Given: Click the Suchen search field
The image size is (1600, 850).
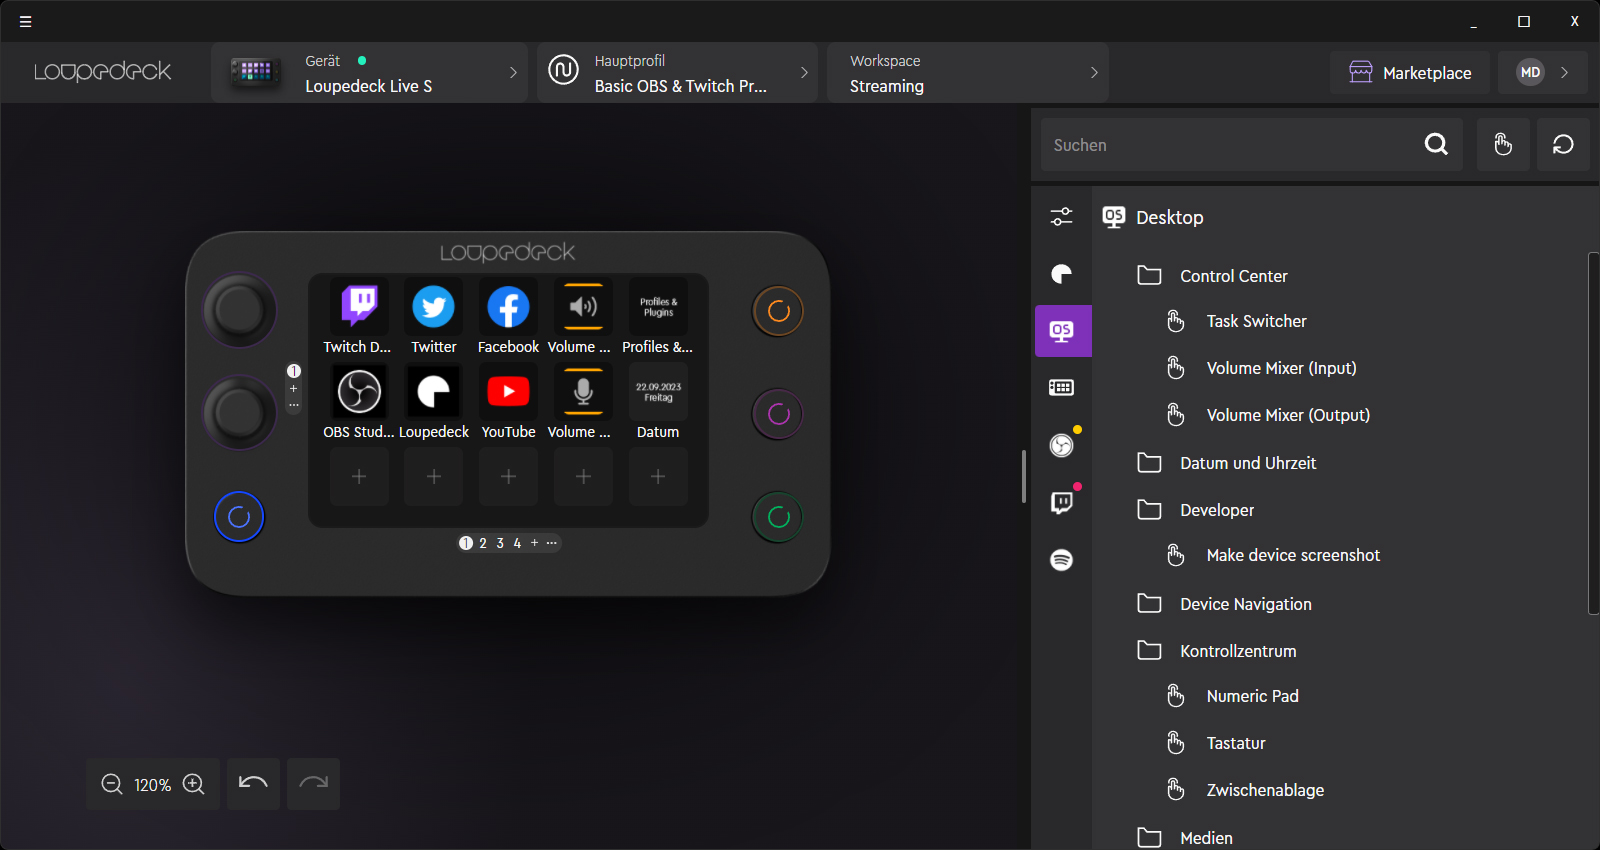Looking at the screenshot, I should tap(1230, 145).
